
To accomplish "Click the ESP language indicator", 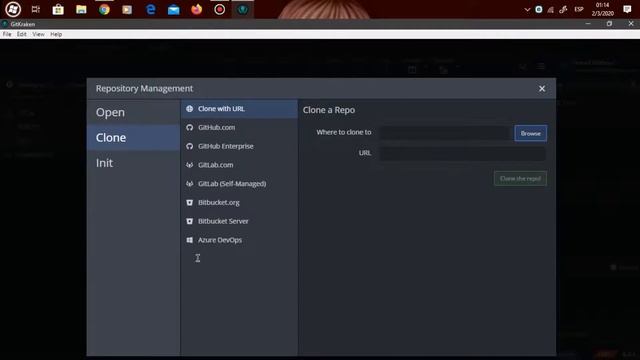I will (x=579, y=9).
